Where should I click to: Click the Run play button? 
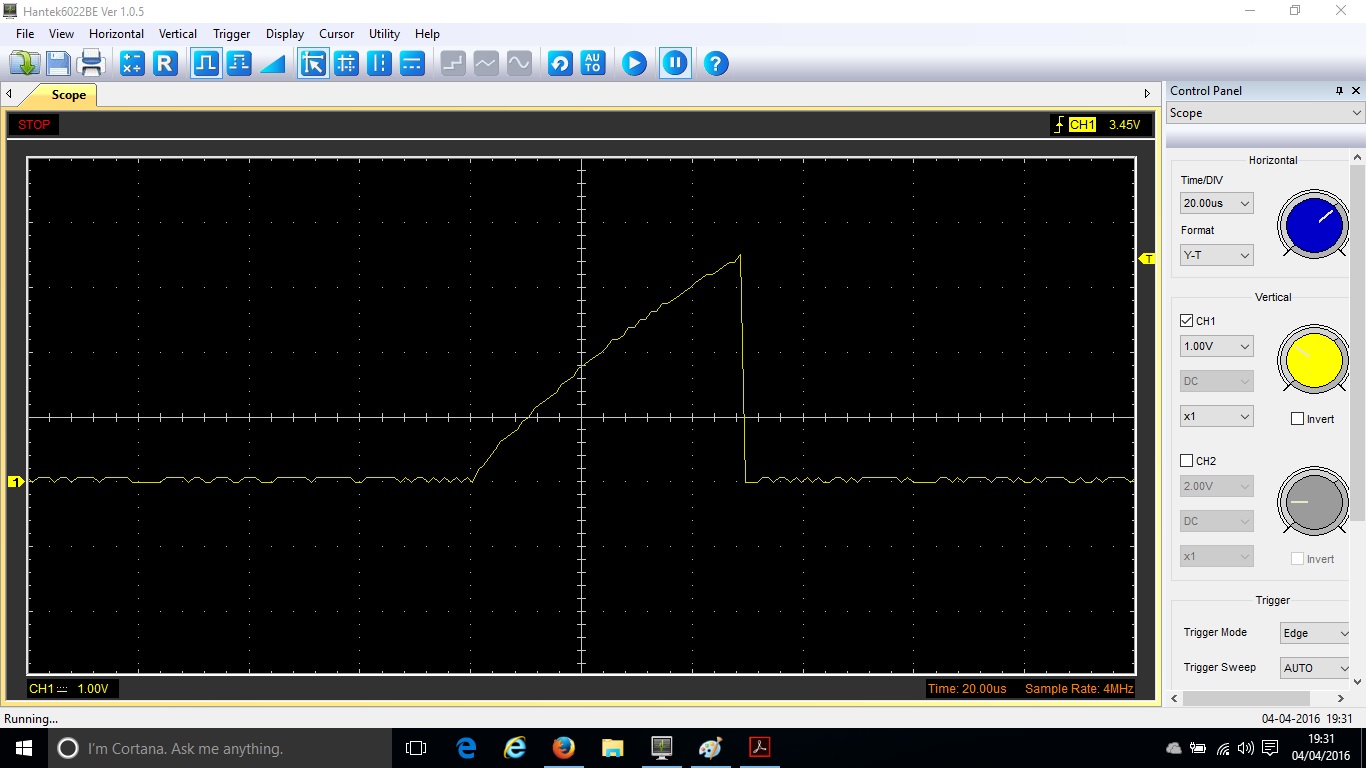pyautogui.click(x=634, y=64)
